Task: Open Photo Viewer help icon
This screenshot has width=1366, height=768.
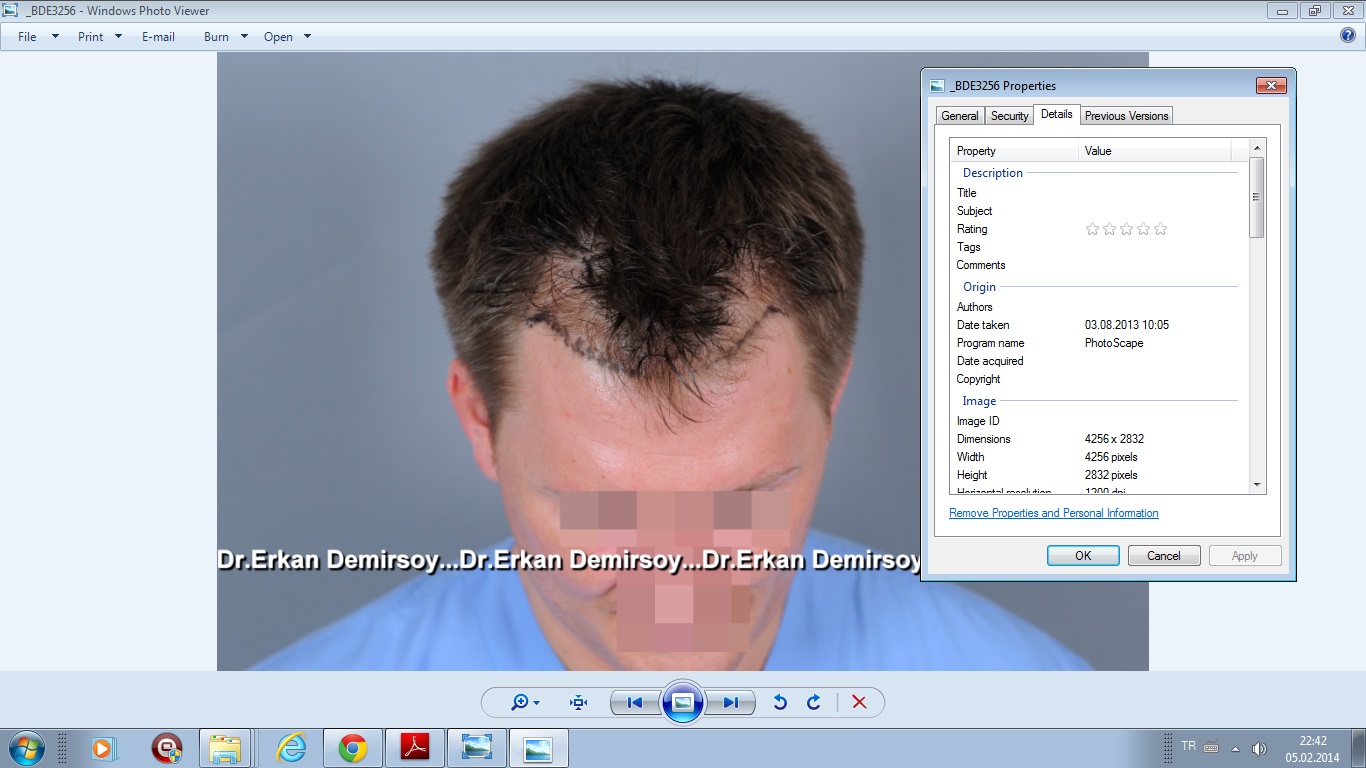Action: tap(1348, 36)
